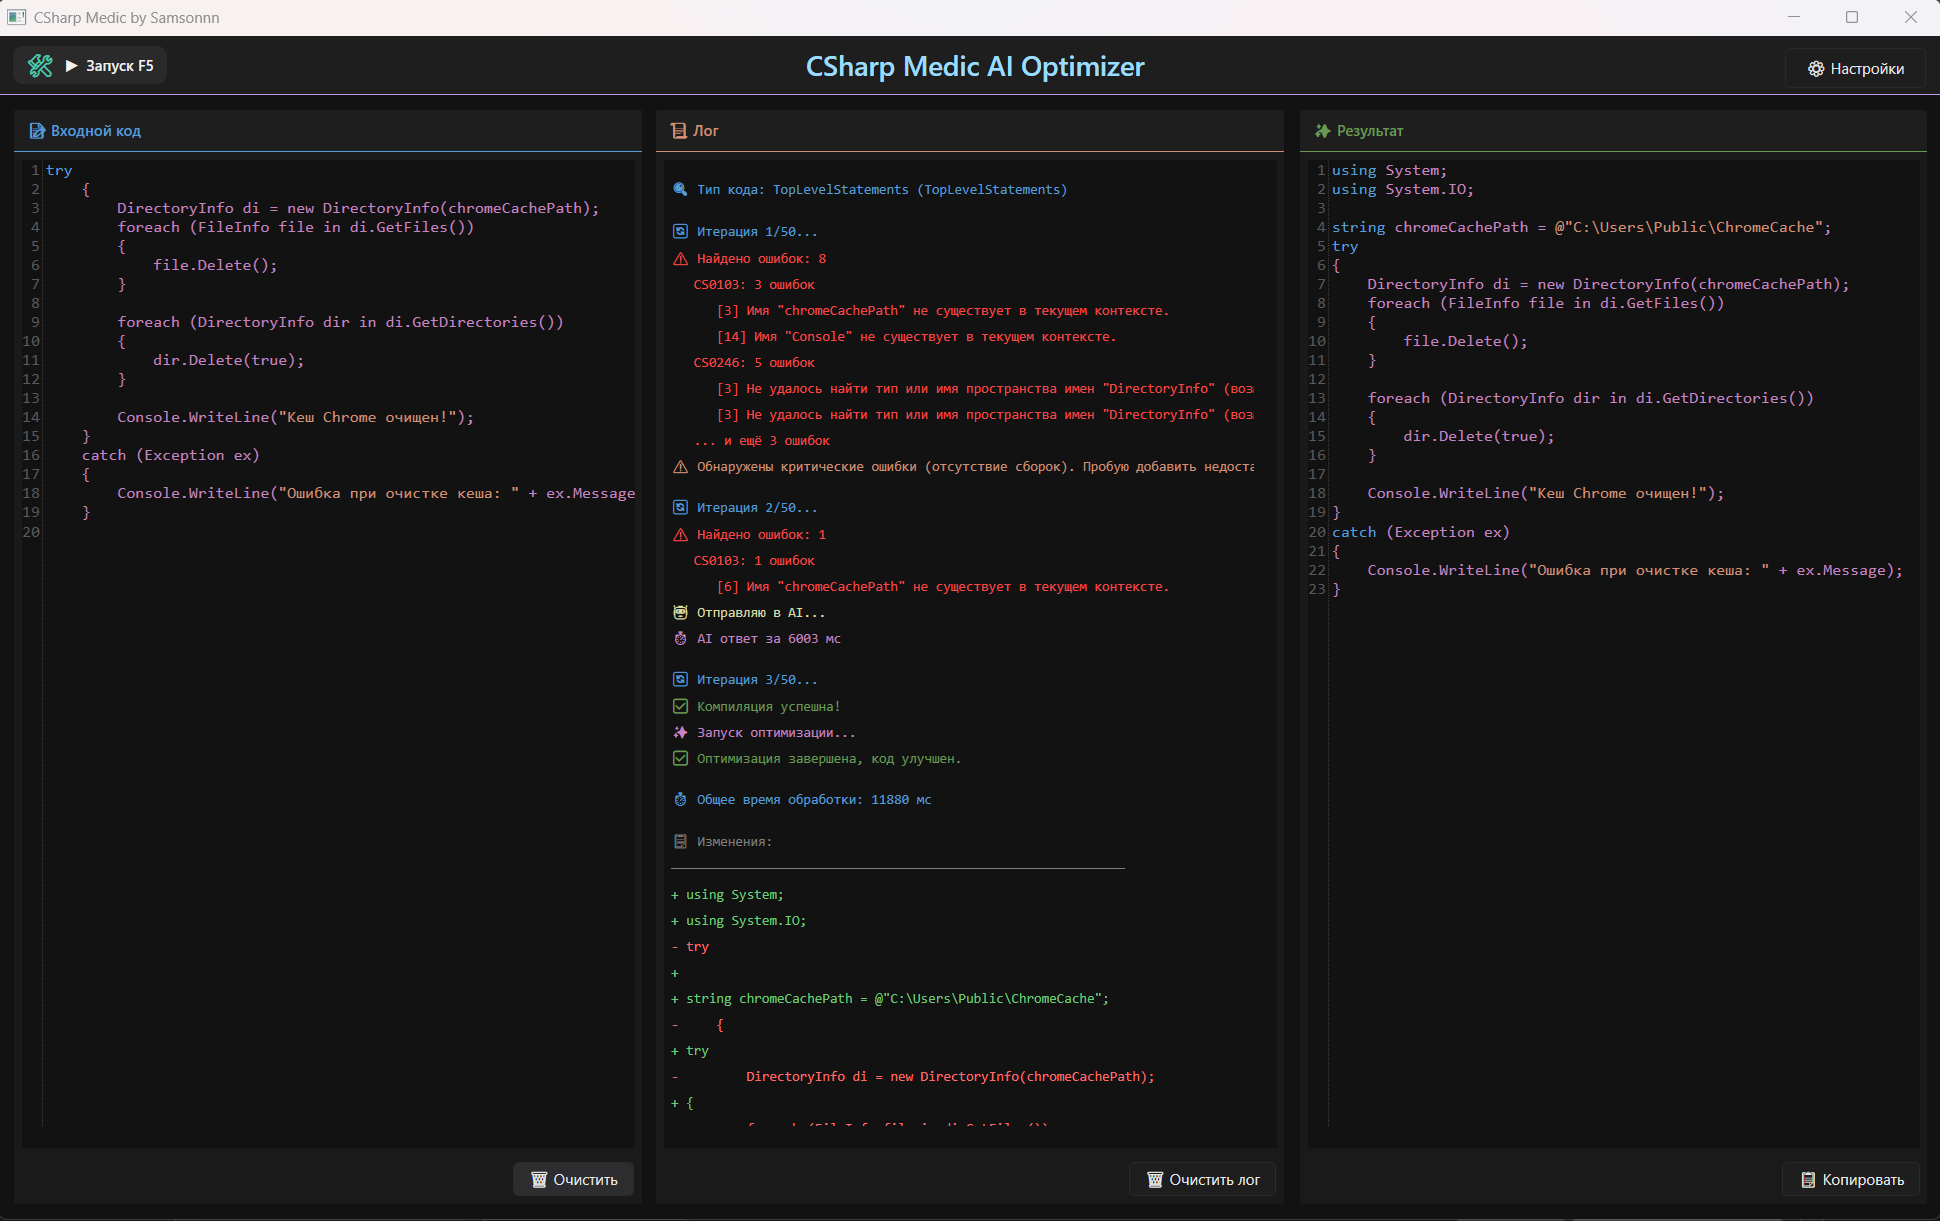Click warning icon beside Найдено ошибок: 8
Screen dimensions: 1940x1221
(680, 259)
